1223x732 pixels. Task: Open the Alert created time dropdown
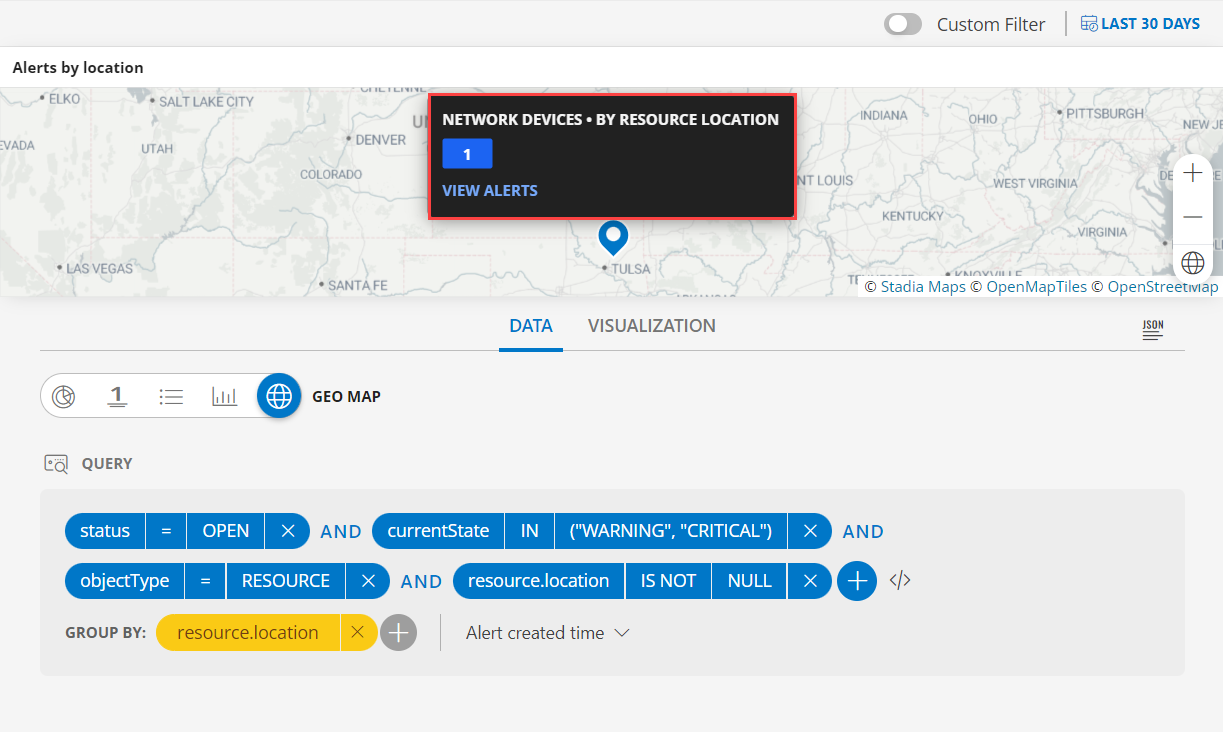(x=546, y=632)
